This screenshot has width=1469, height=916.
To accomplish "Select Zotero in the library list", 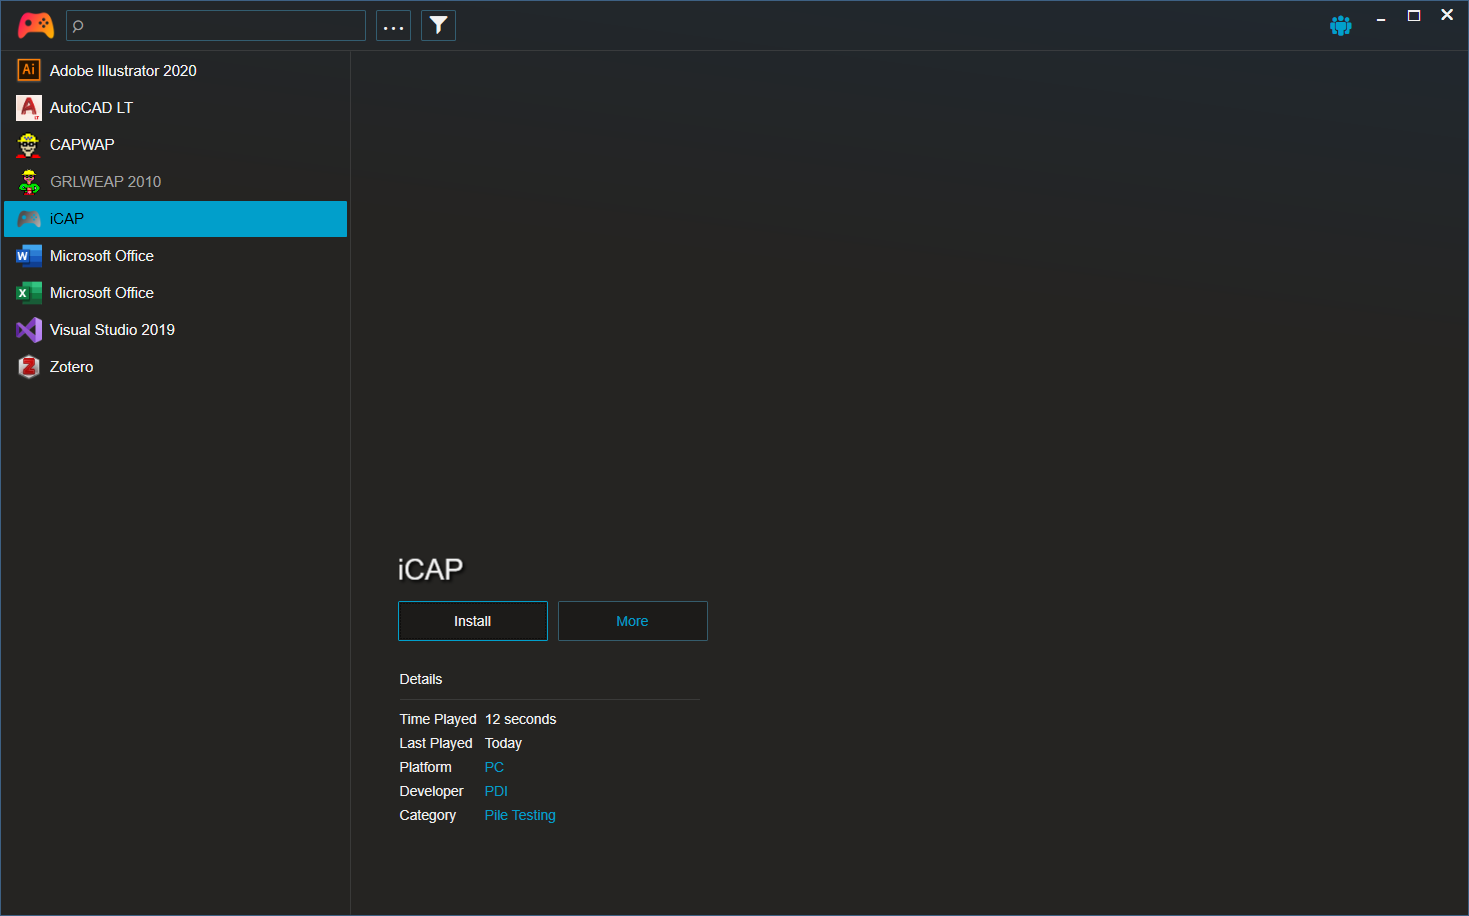I will coord(175,367).
